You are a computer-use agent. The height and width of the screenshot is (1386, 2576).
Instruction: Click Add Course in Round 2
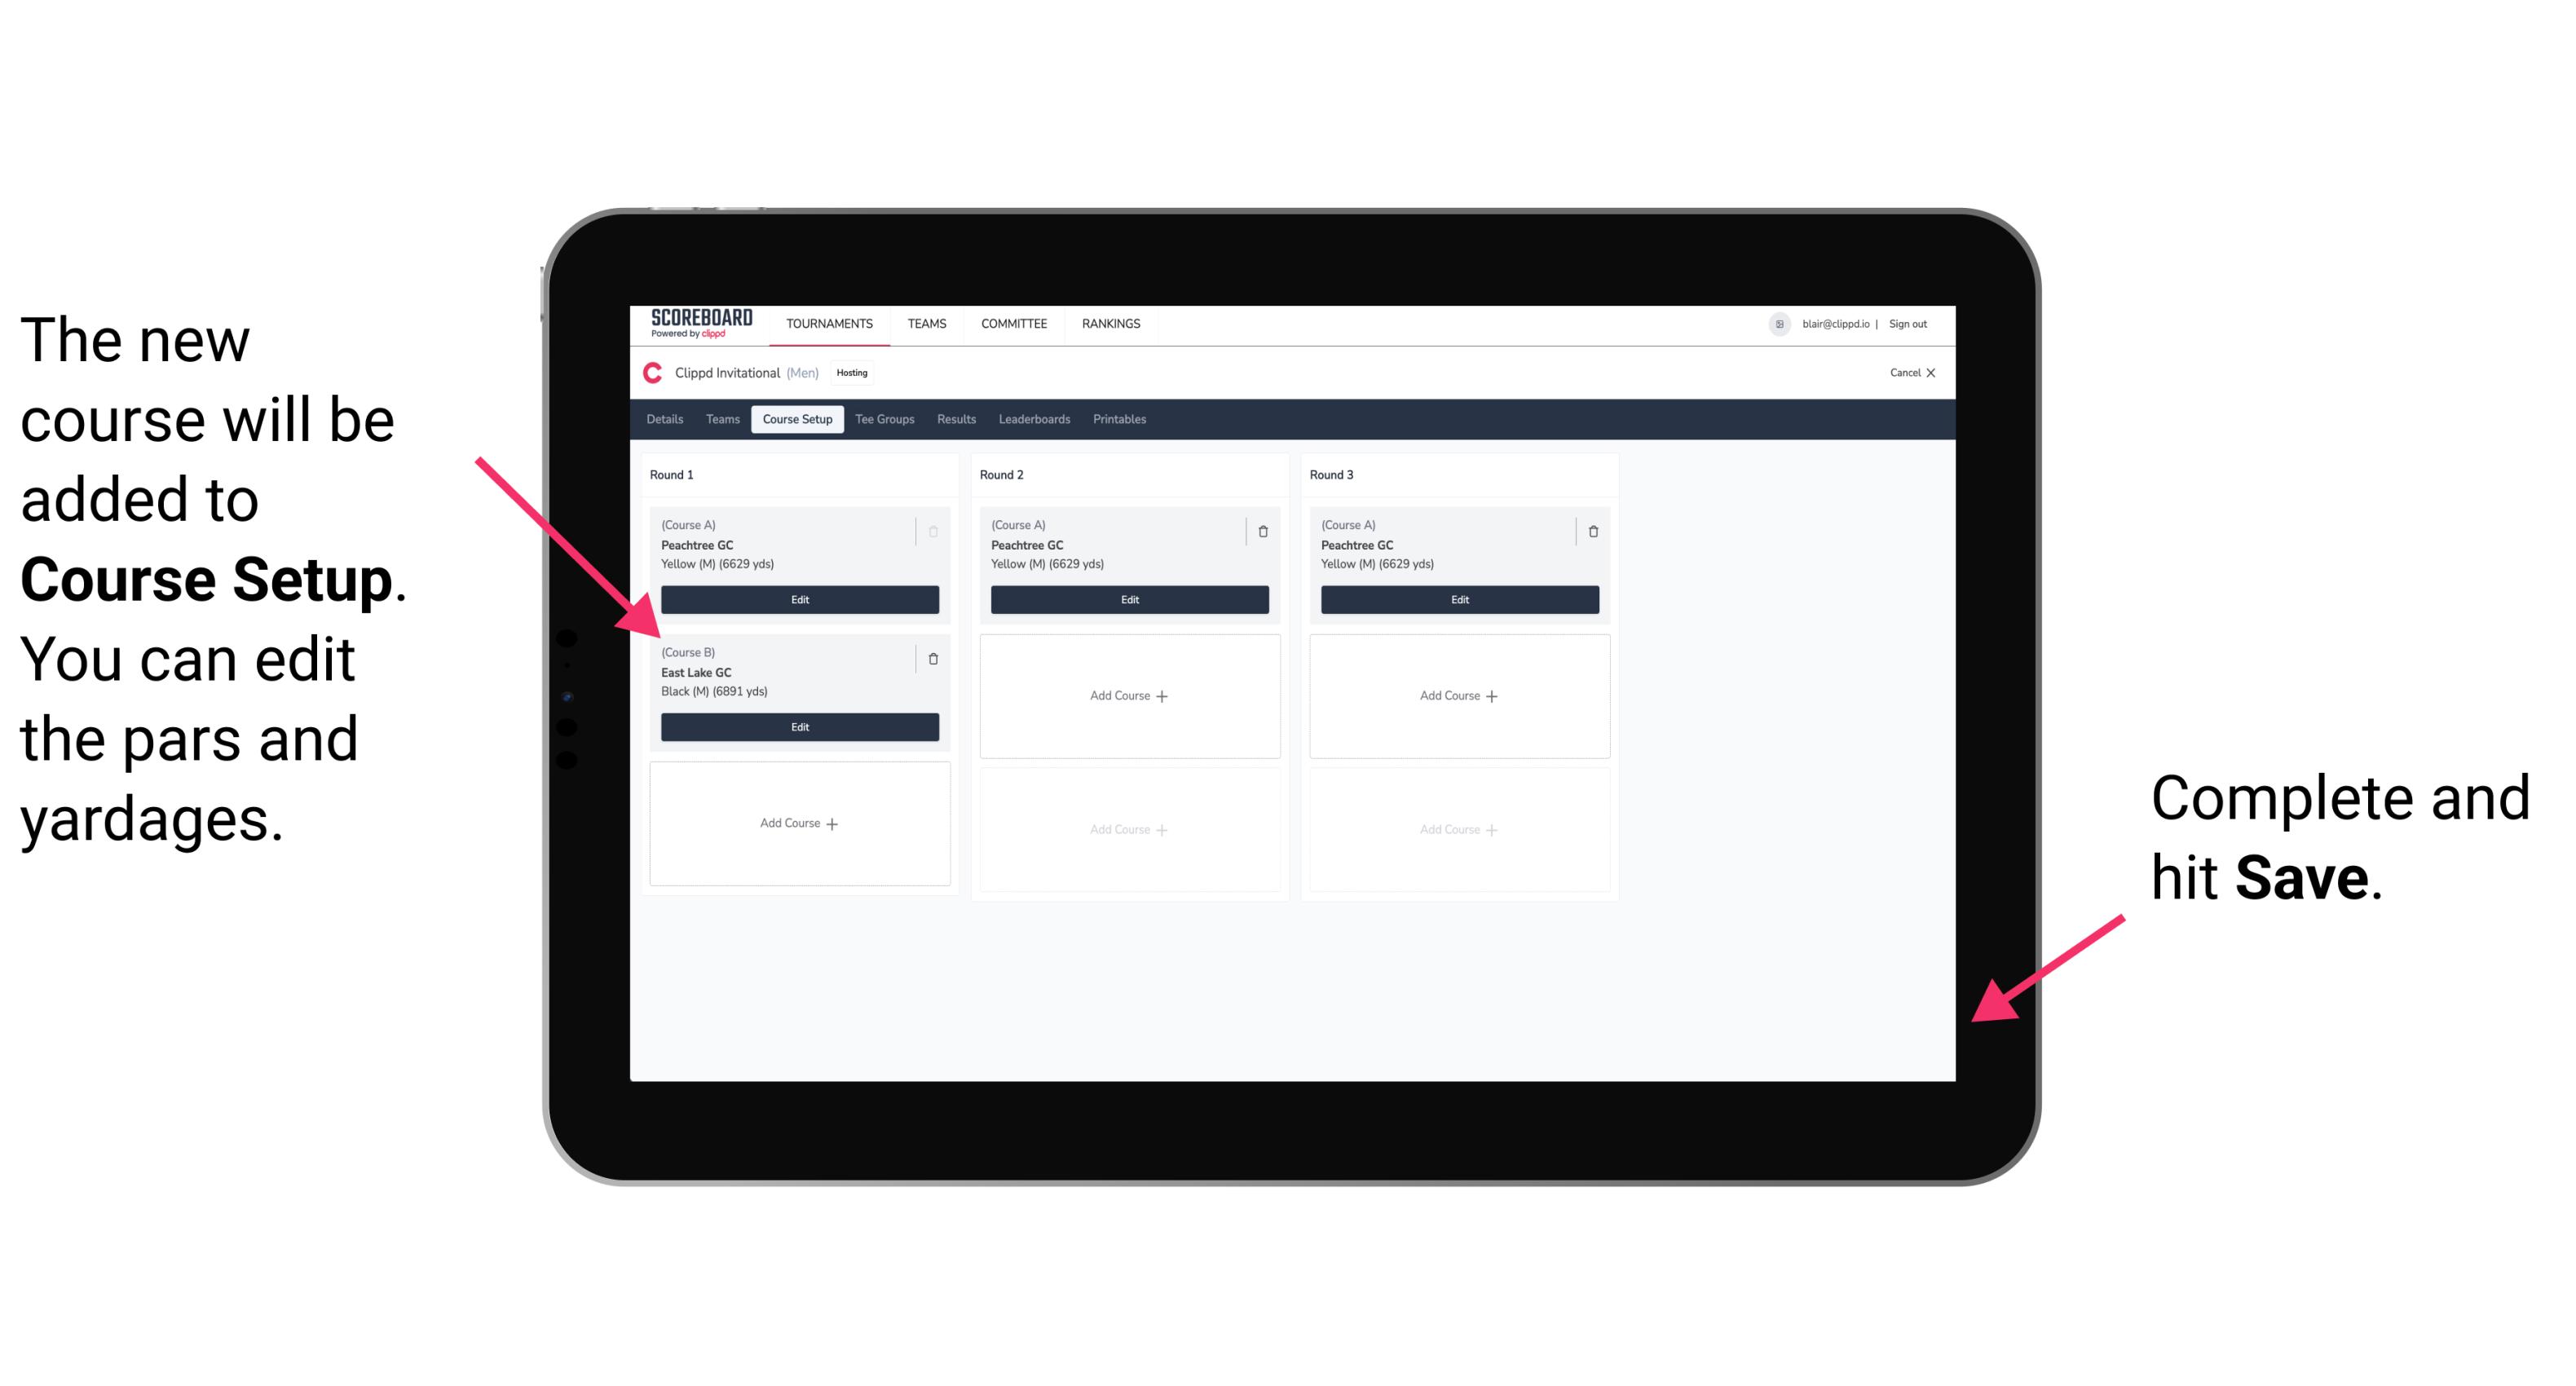click(1127, 693)
